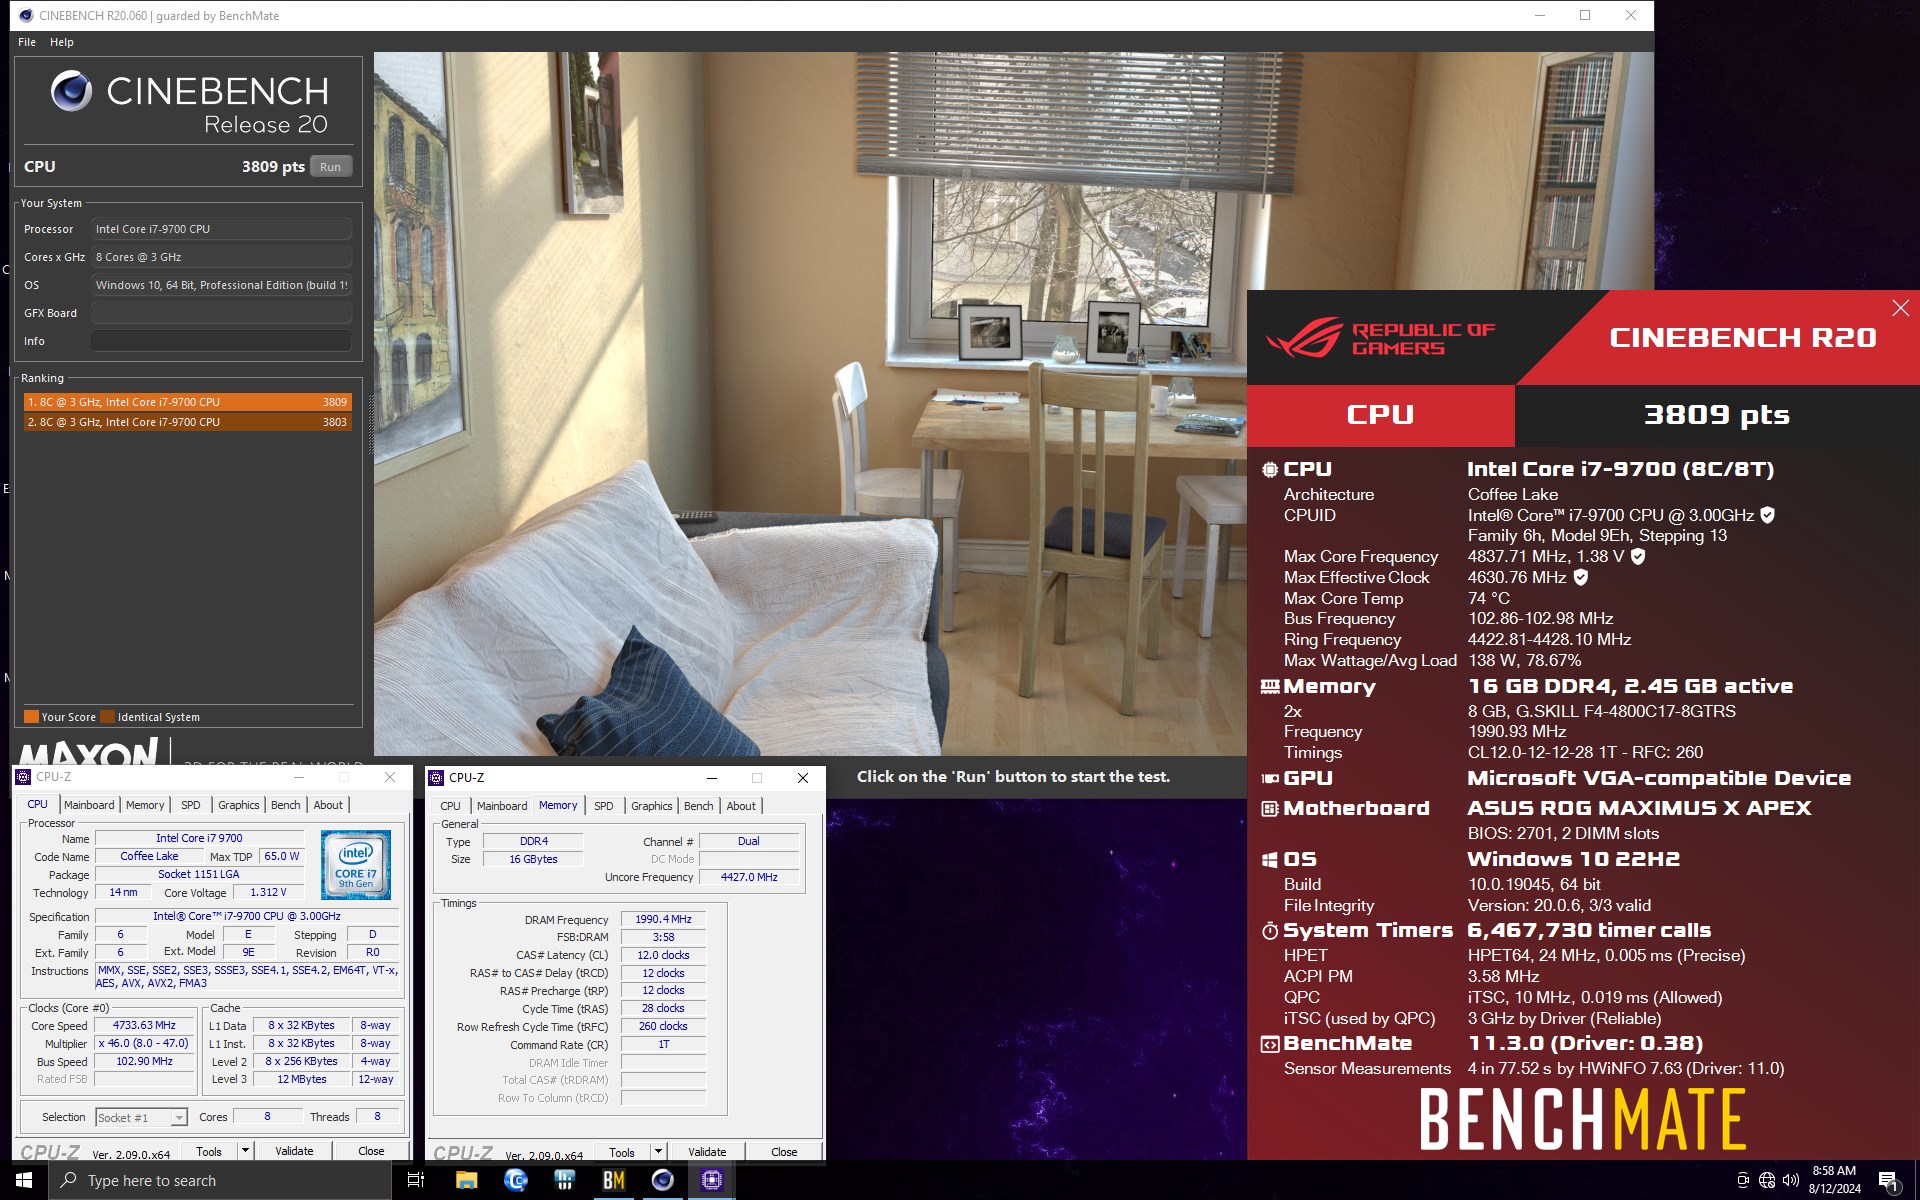
Task: Select the SPD tab in the CPU-Z Memory window
Action: click(604, 806)
